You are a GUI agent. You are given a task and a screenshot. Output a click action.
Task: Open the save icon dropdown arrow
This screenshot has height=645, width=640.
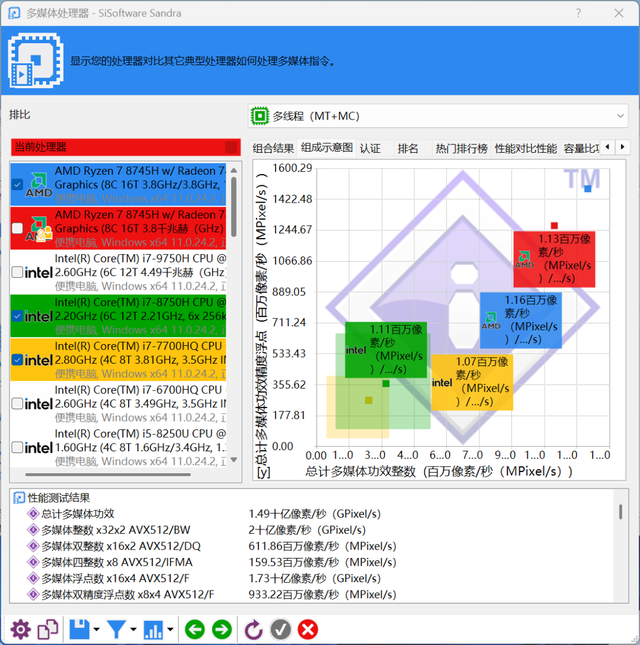[96, 629]
